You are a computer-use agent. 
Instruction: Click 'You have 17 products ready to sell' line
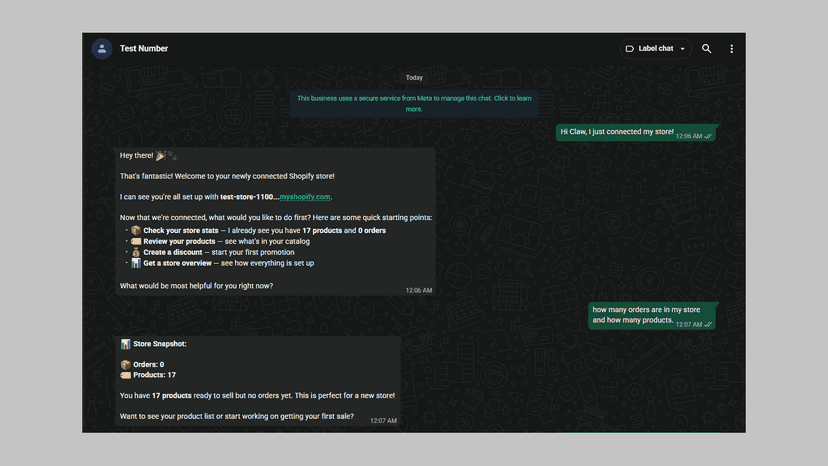257,396
